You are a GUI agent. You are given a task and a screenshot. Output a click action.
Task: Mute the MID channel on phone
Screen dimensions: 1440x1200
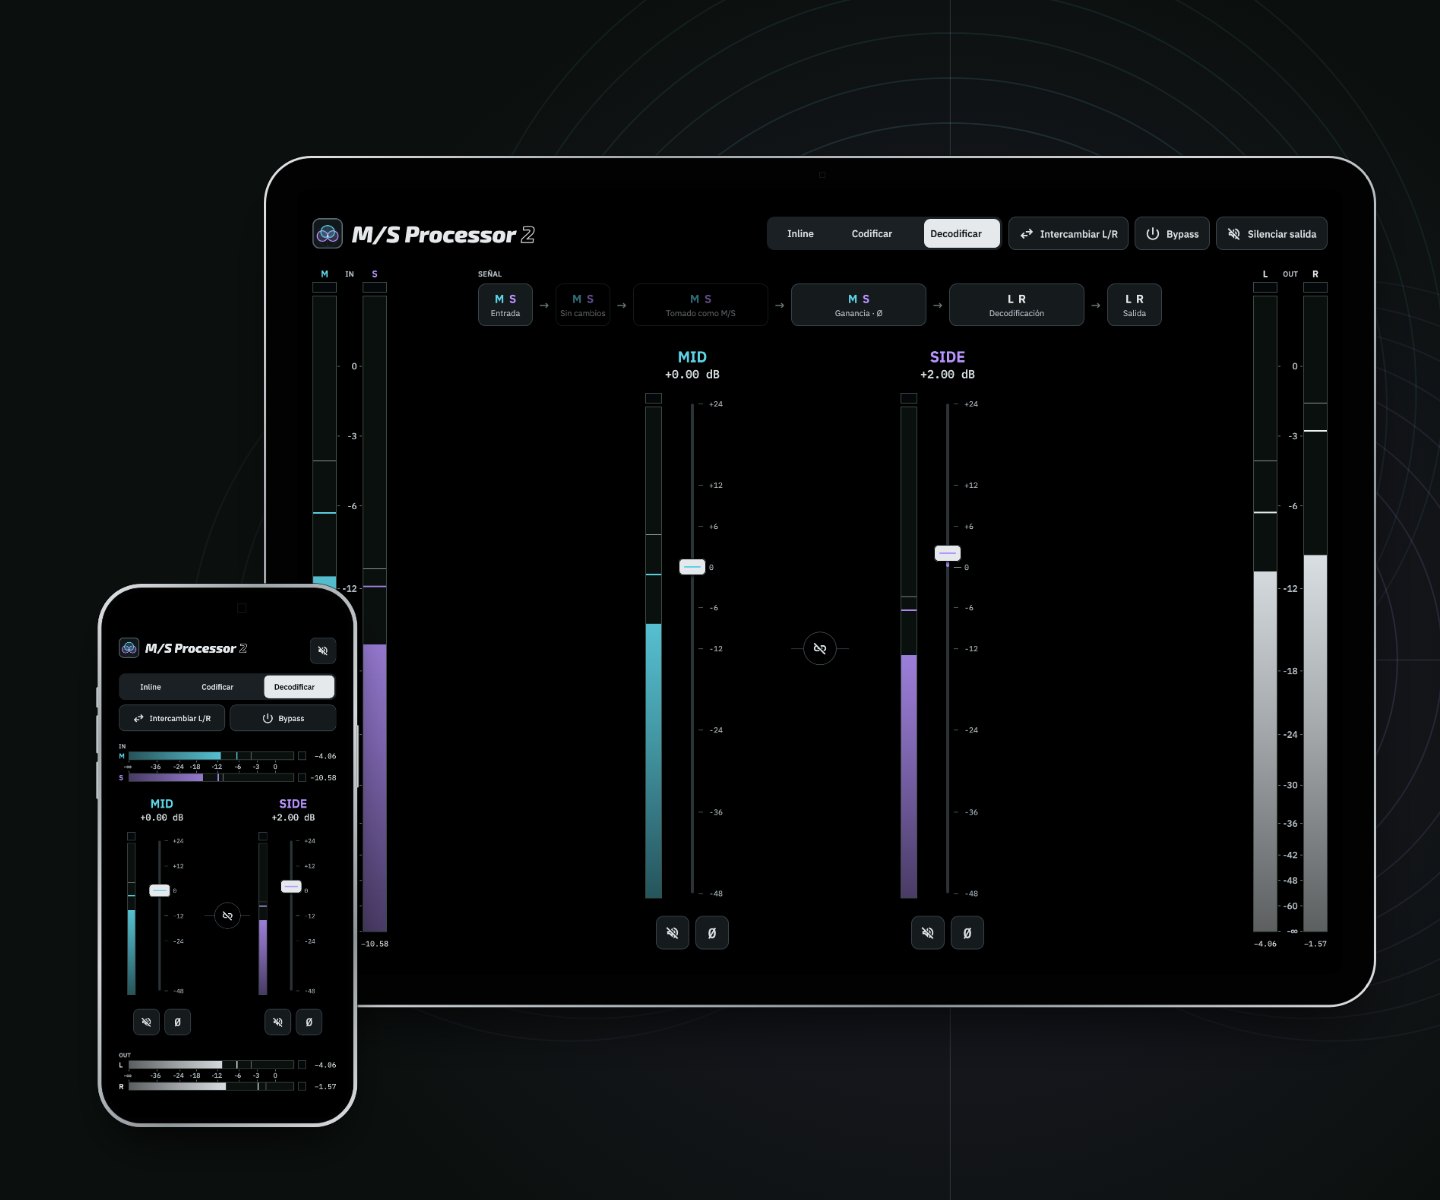[x=146, y=1022]
